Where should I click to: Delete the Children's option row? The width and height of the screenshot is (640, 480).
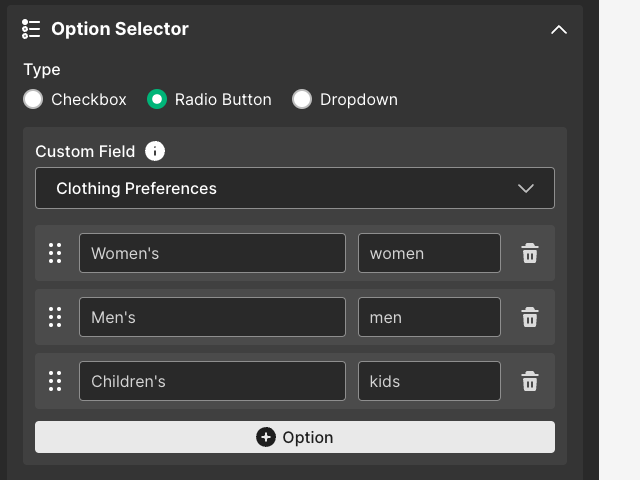(x=530, y=381)
